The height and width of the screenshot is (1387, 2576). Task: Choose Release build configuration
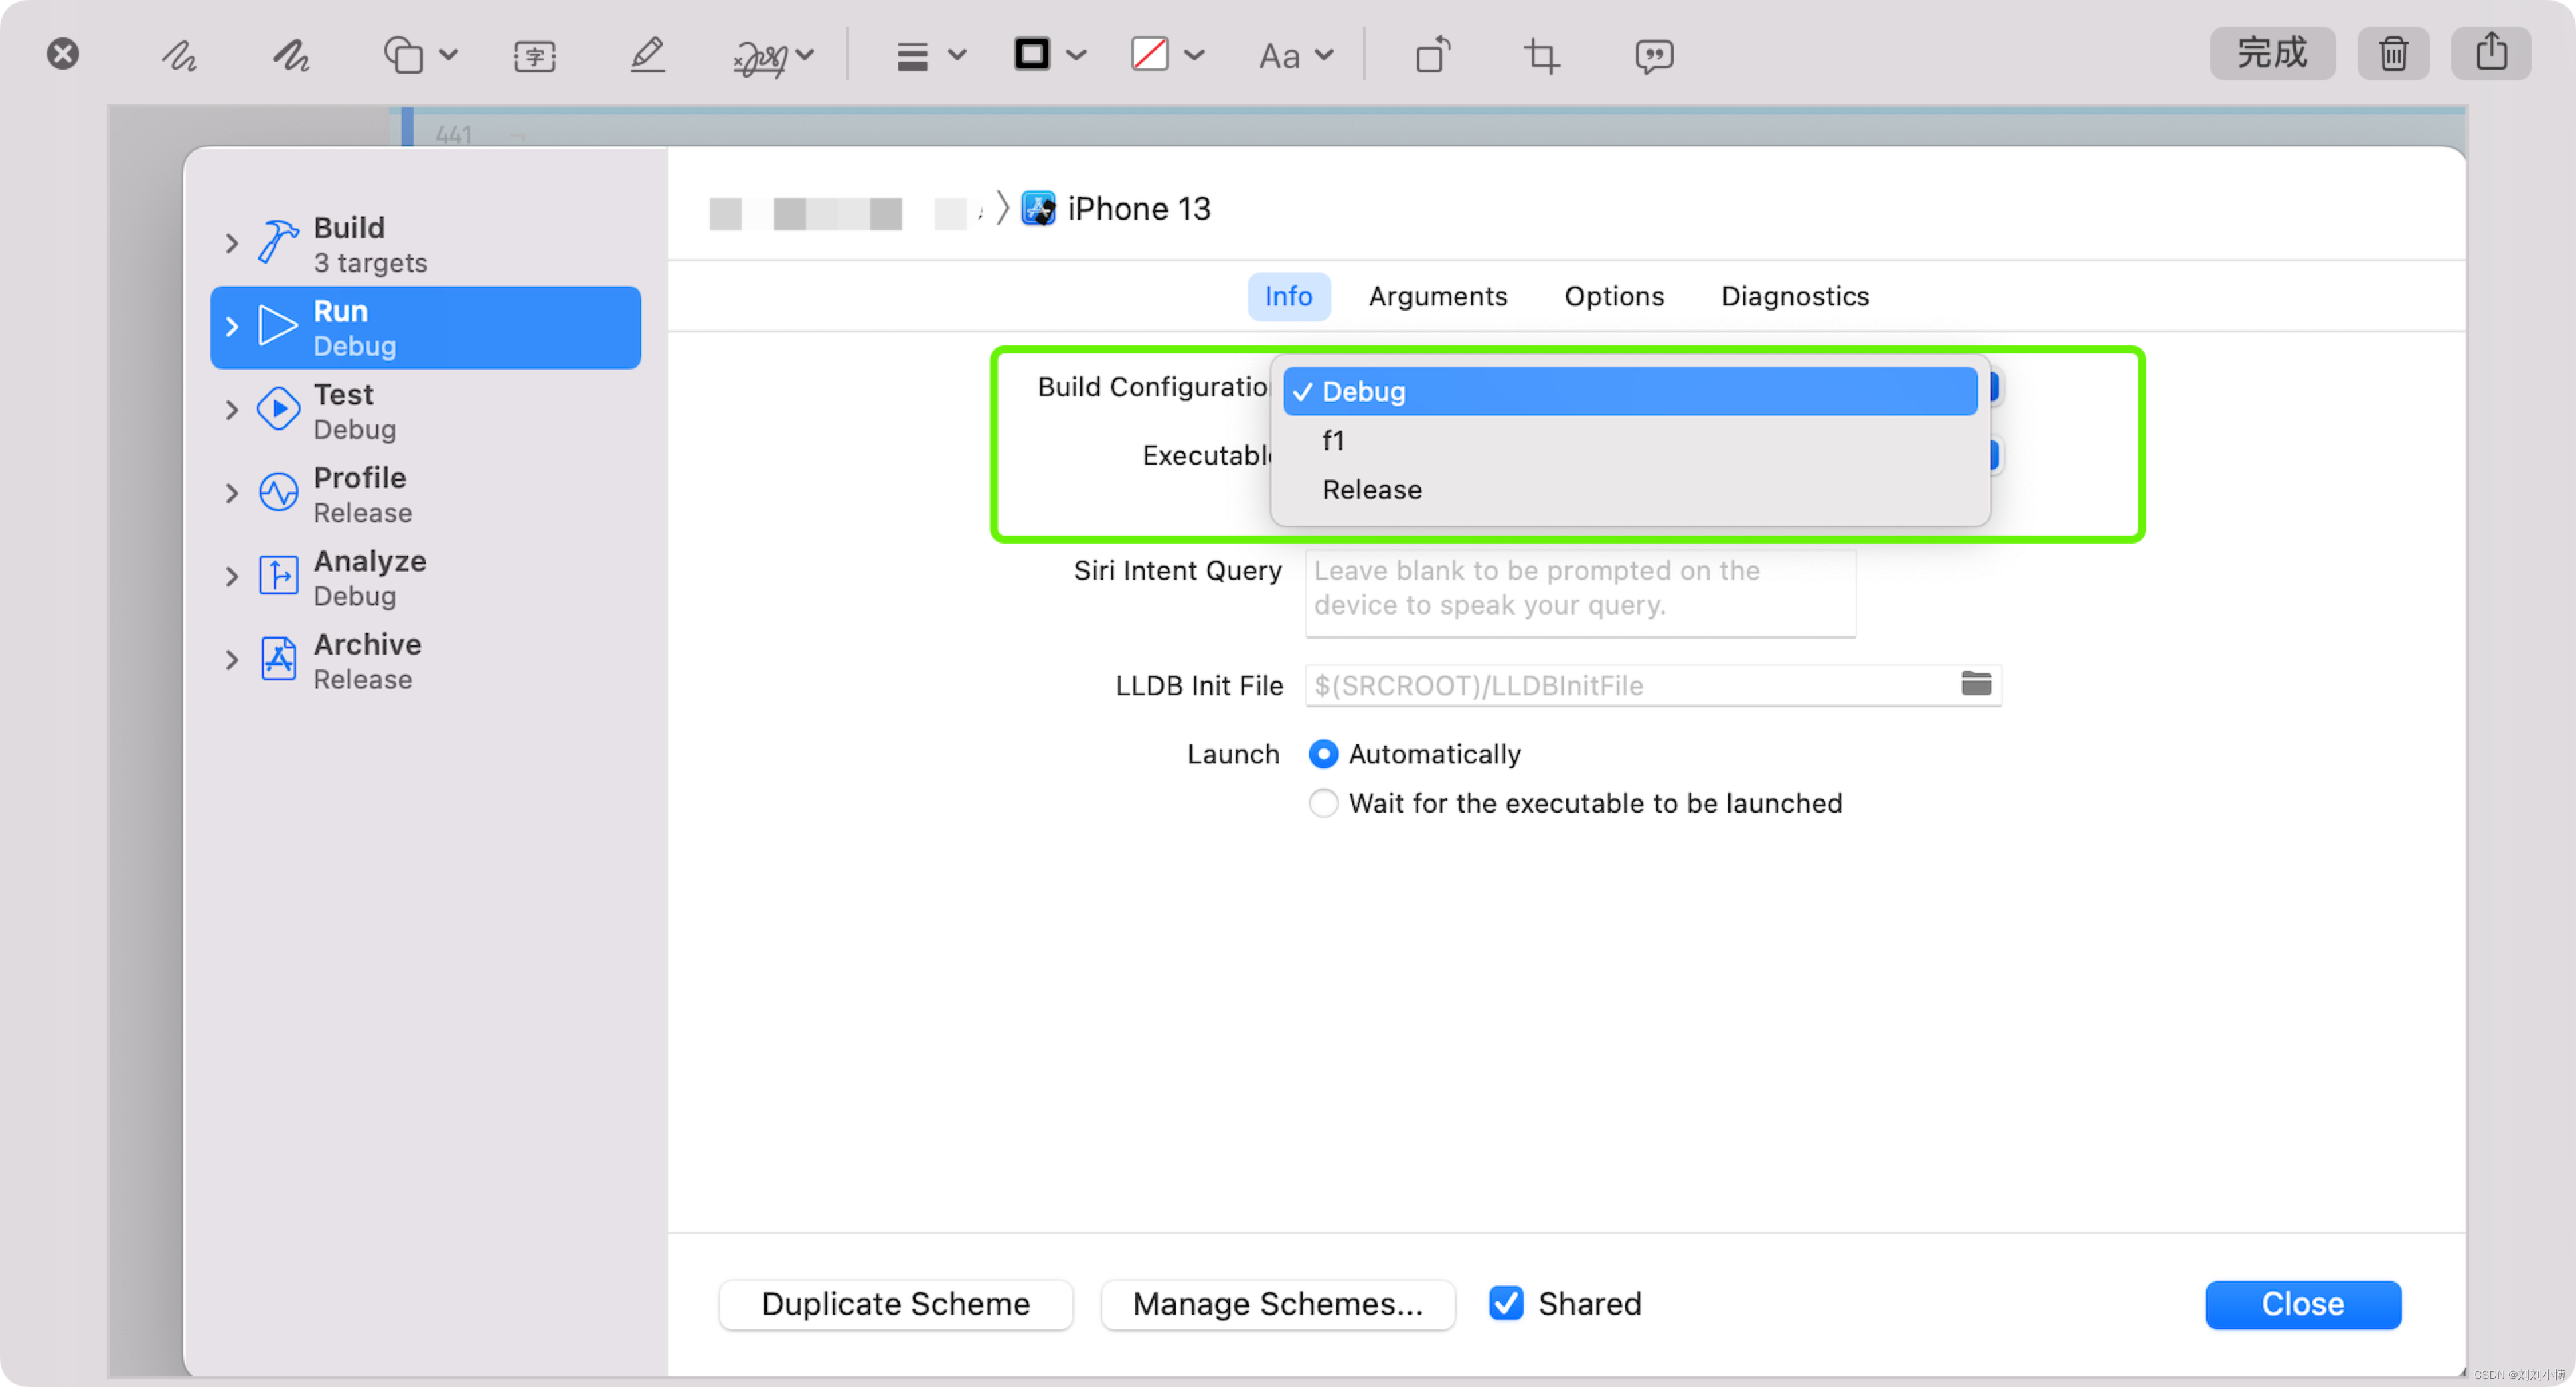click(1630, 489)
